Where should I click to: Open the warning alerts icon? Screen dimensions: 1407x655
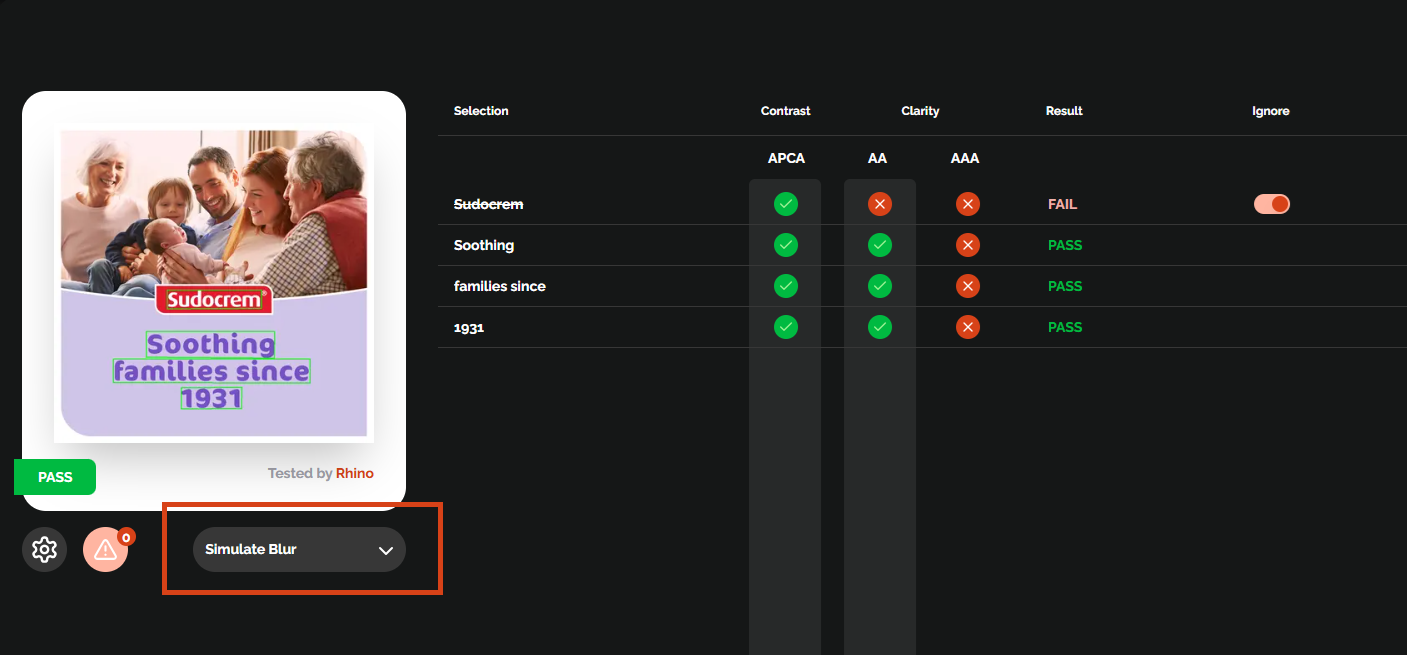coord(106,549)
